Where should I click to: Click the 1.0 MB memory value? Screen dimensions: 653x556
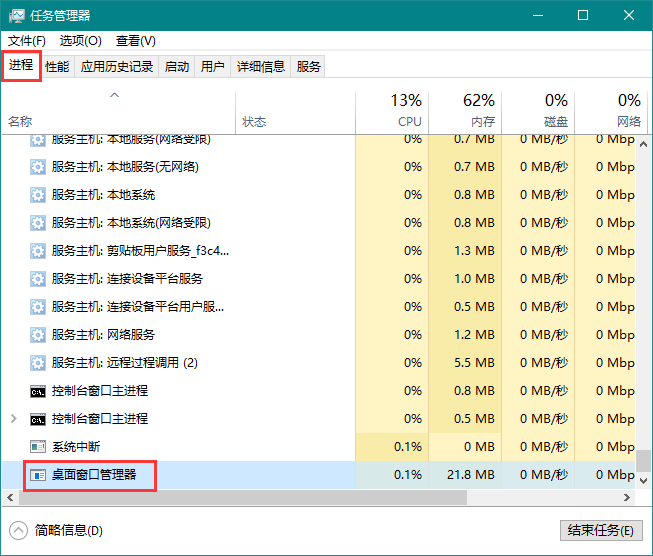(474, 279)
